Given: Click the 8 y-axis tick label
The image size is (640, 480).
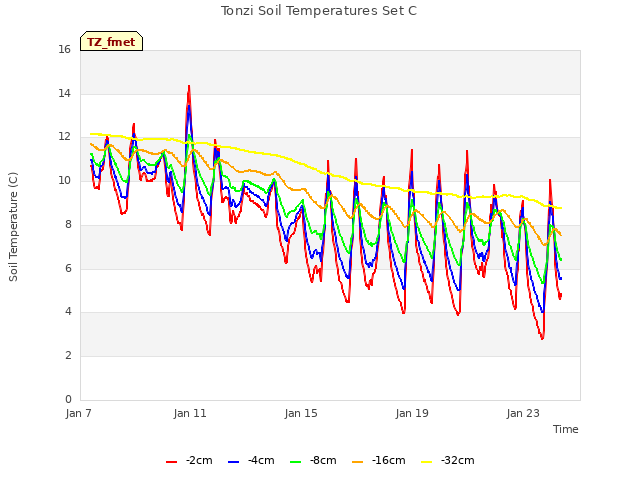Looking at the screenshot, I should pos(68,224).
